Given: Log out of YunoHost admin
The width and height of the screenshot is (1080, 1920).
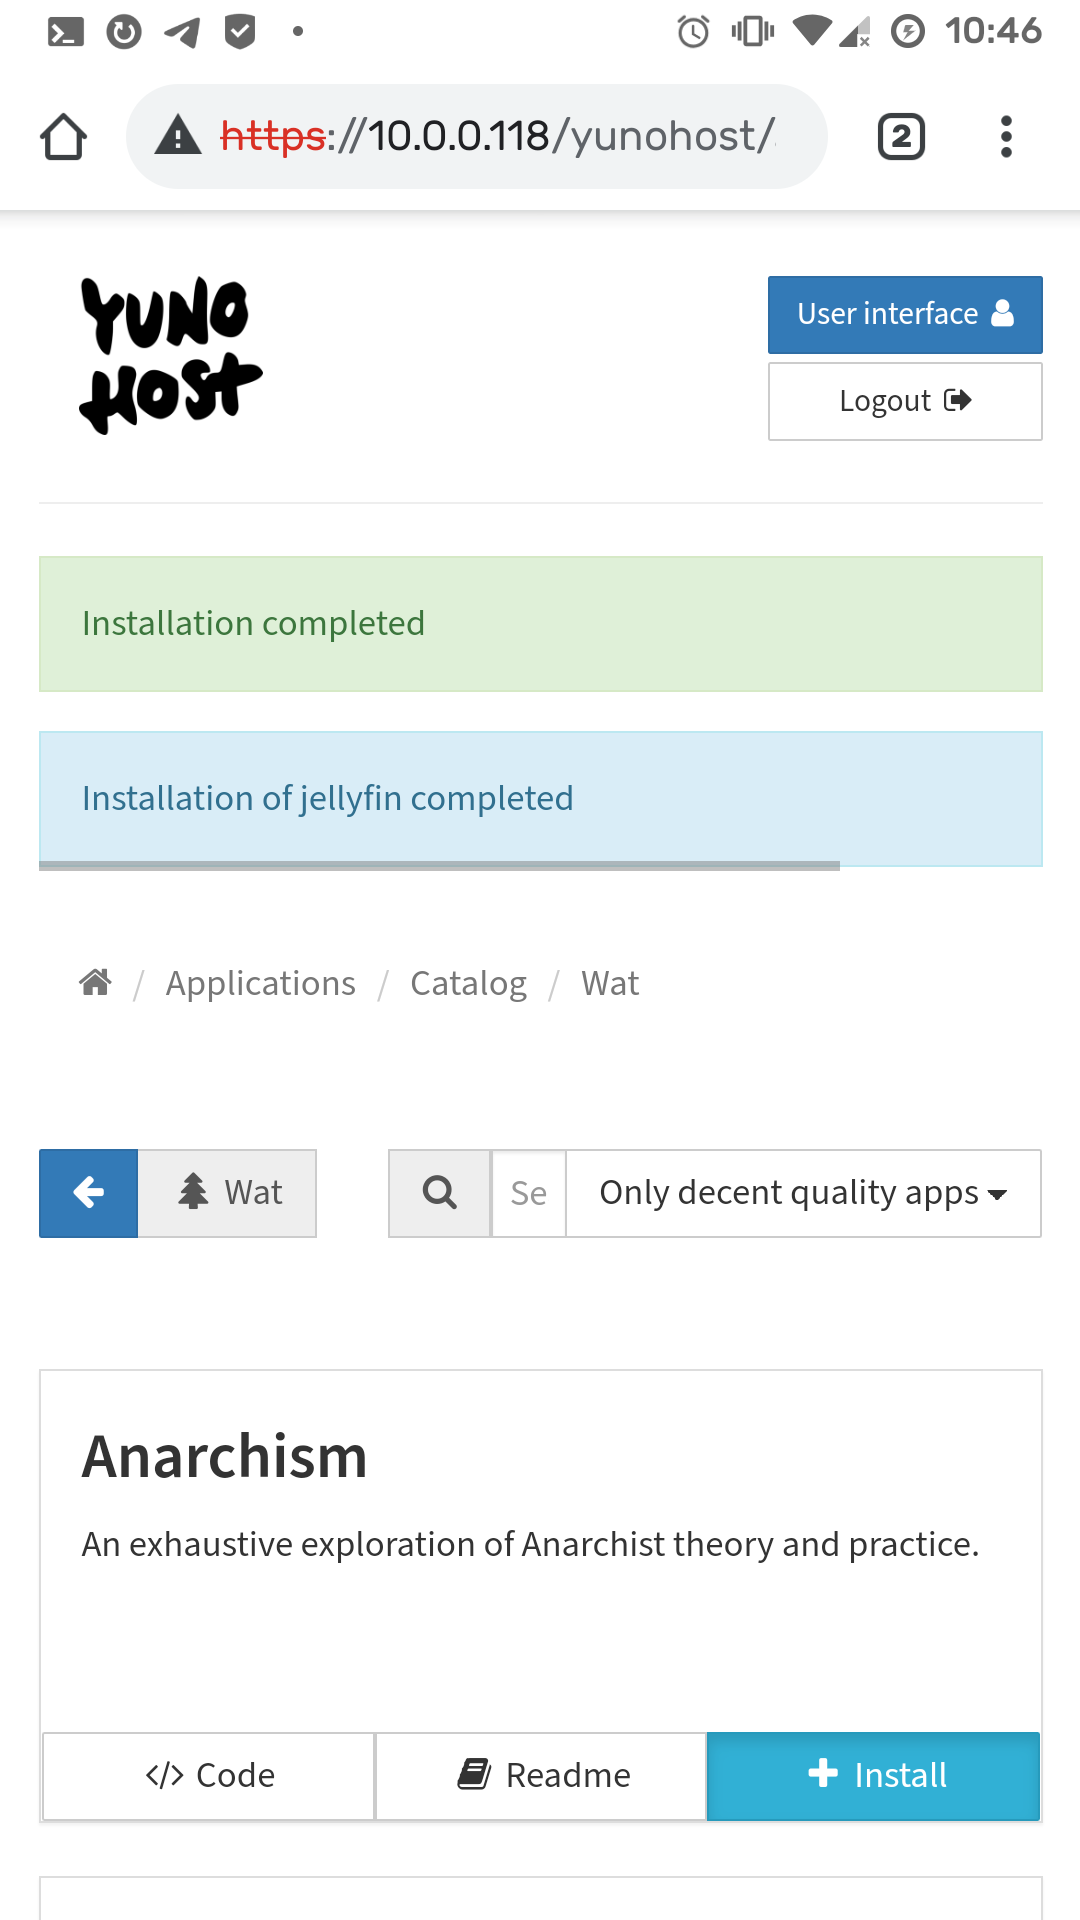Looking at the screenshot, I should (x=905, y=401).
